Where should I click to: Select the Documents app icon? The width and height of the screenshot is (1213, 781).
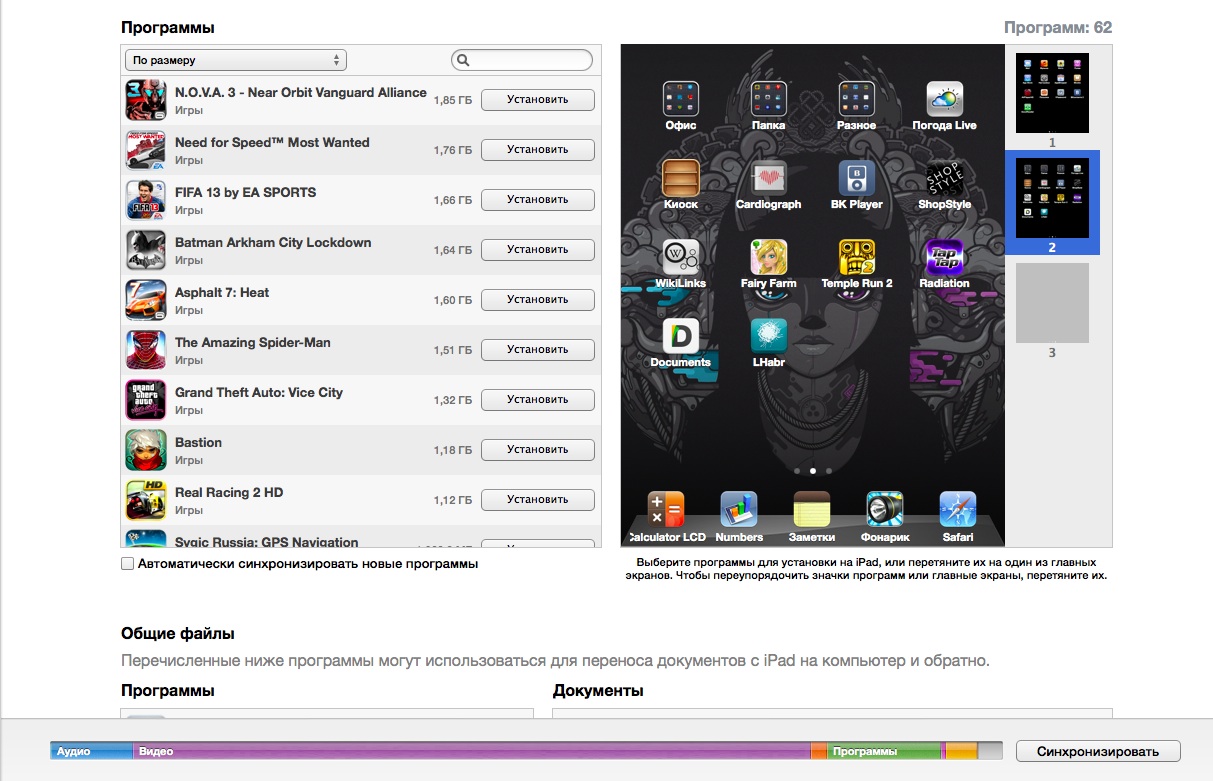[x=681, y=337]
